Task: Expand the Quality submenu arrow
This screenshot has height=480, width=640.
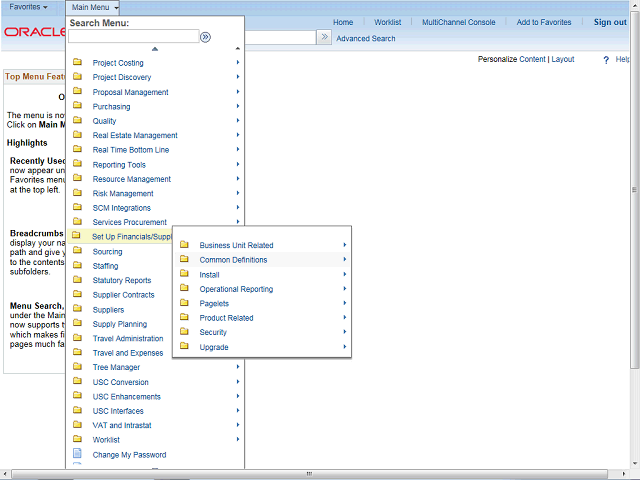Action: [x=238, y=120]
